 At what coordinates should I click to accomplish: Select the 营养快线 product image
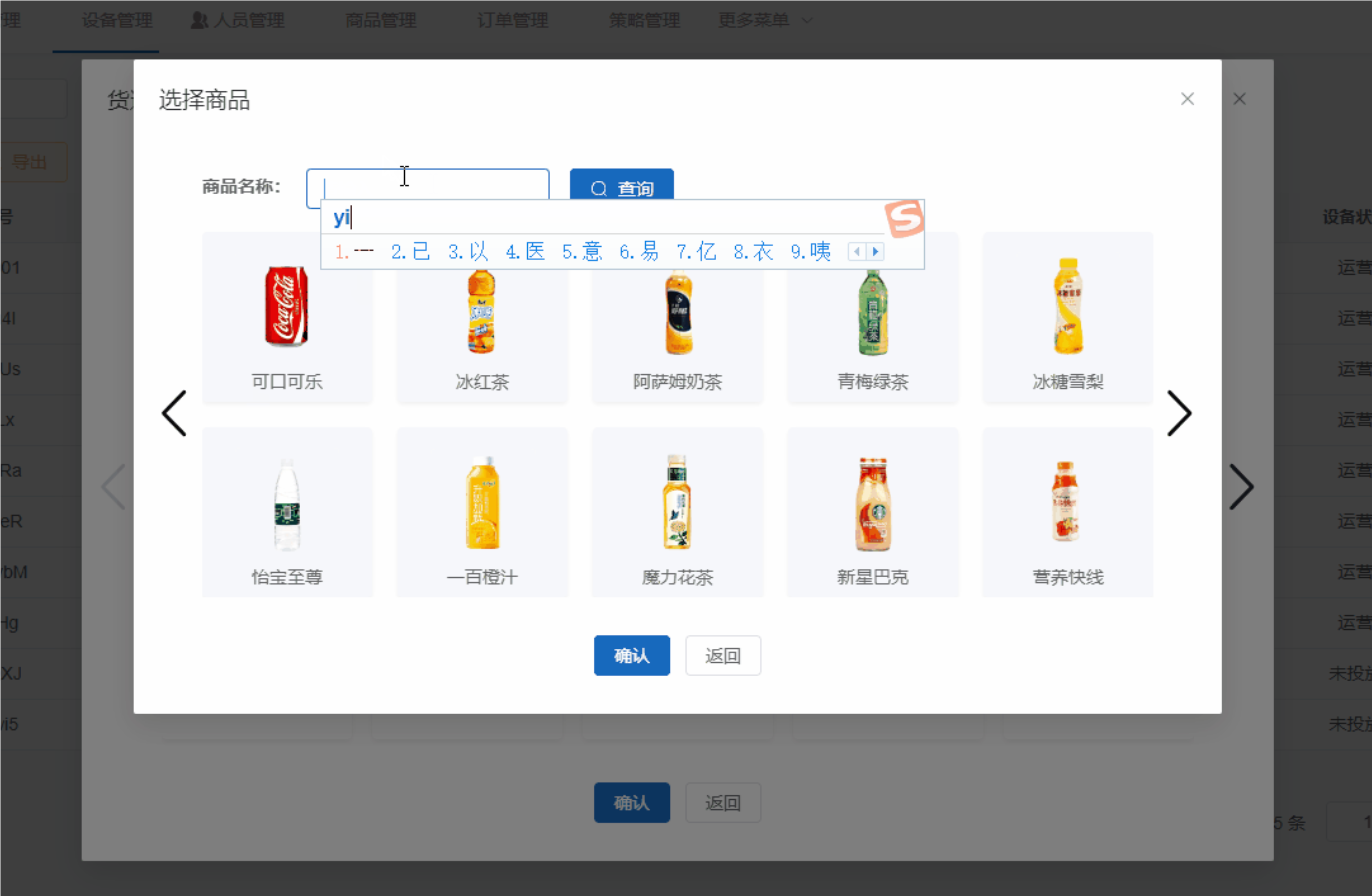tap(1068, 502)
